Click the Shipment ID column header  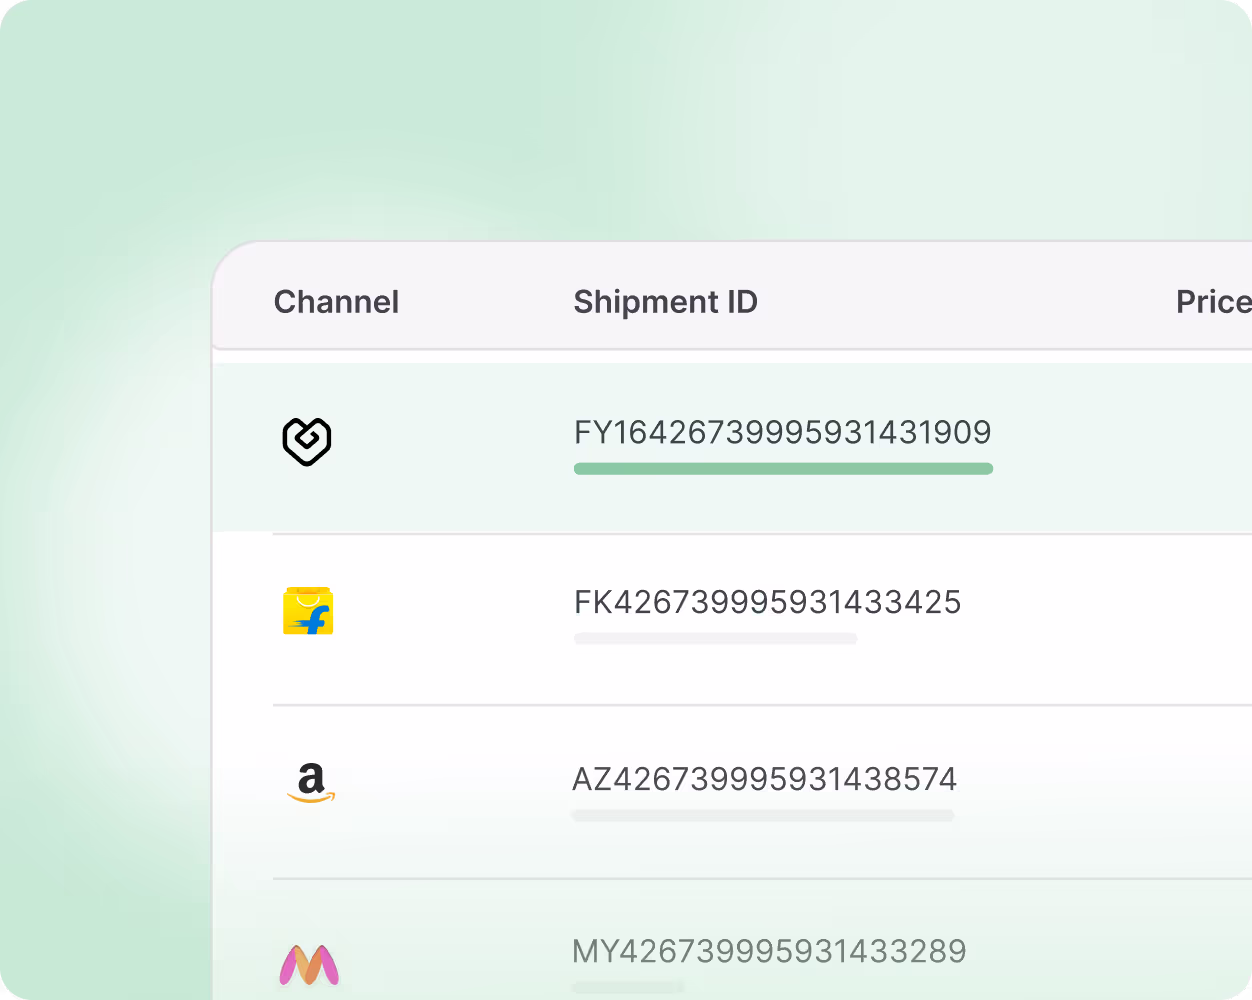coord(665,302)
